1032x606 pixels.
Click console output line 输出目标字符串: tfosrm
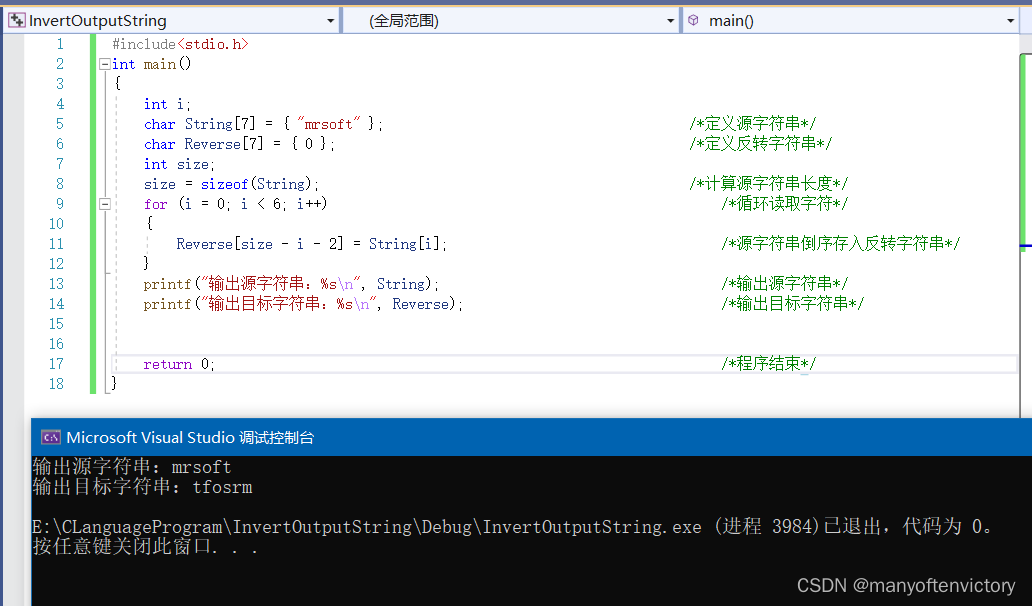pyautogui.click(x=142, y=487)
